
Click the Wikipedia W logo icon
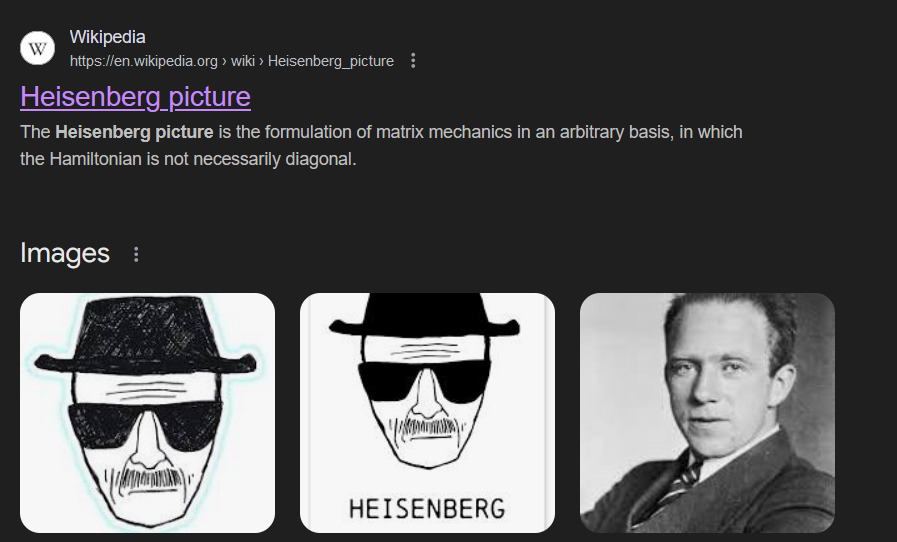point(37,48)
